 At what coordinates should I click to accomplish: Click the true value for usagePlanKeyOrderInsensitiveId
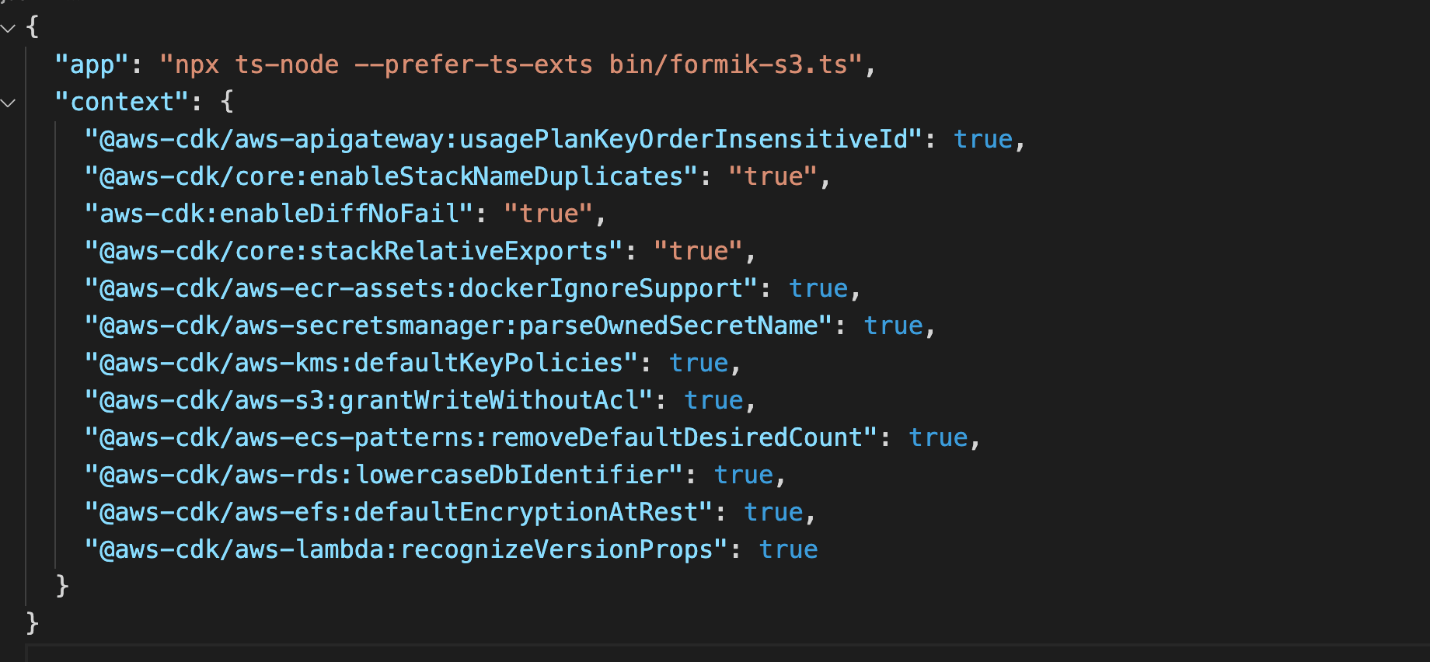[984, 139]
